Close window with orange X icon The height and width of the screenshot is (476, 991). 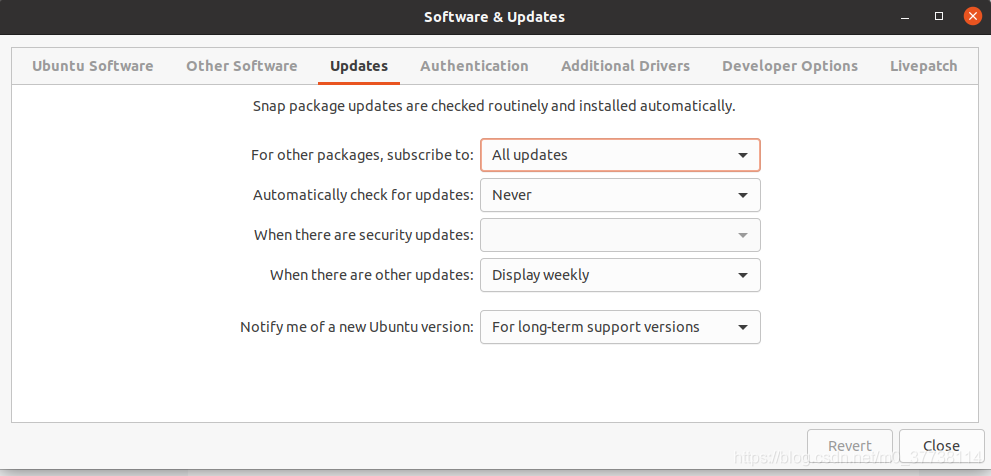click(x=972, y=16)
